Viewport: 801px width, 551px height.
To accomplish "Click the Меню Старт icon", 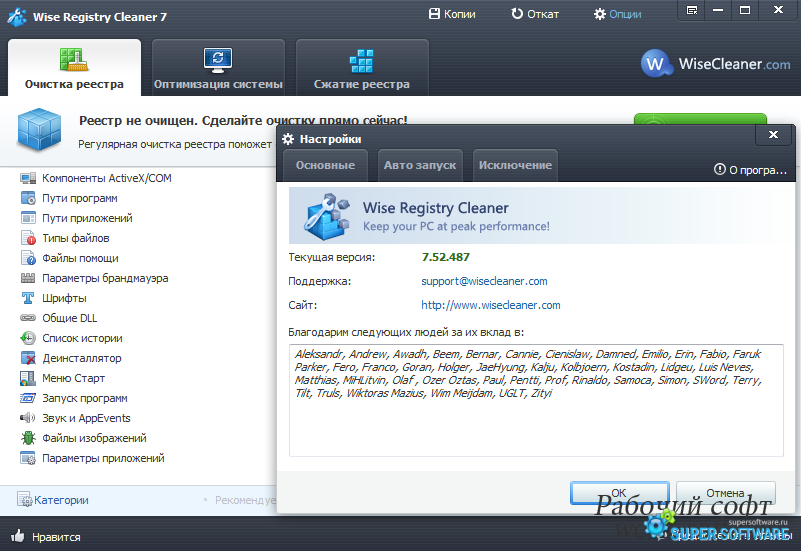I will point(28,378).
